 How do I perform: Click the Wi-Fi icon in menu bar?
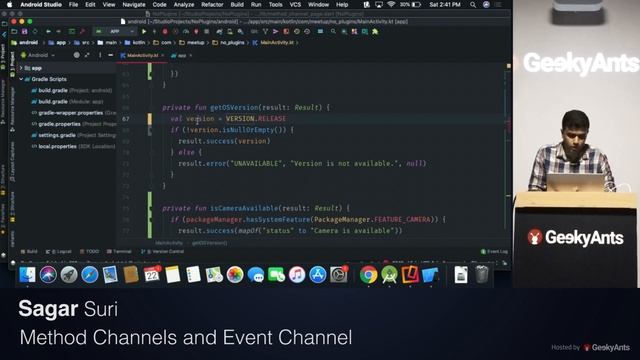click(391, 4)
